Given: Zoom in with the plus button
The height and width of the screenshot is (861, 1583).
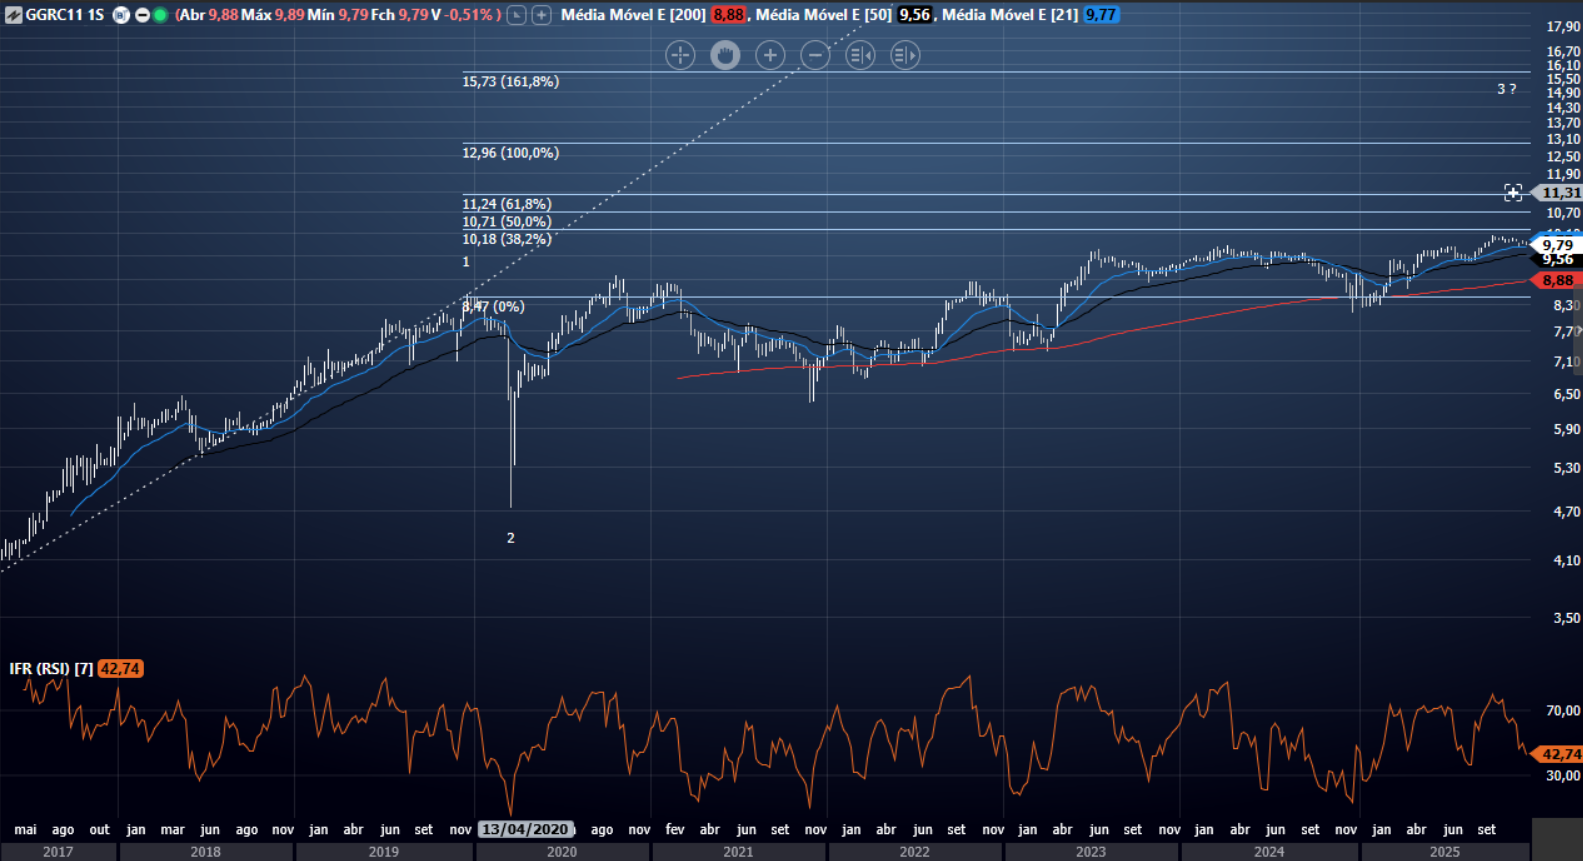Looking at the screenshot, I should [x=770, y=55].
